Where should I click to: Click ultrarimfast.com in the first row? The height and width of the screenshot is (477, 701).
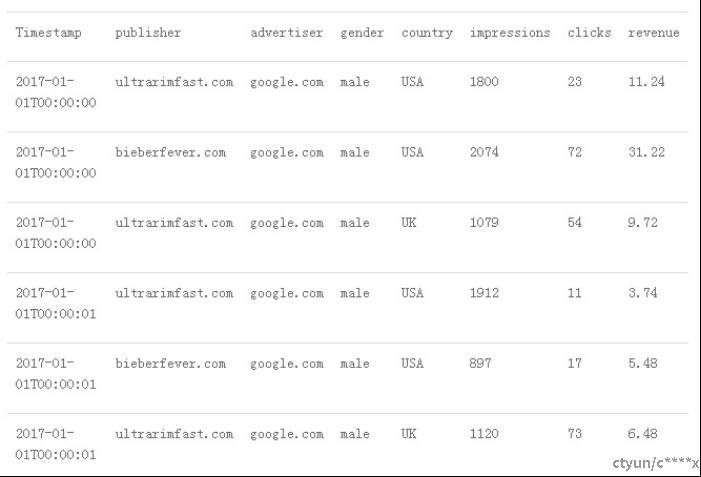[174, 82]
